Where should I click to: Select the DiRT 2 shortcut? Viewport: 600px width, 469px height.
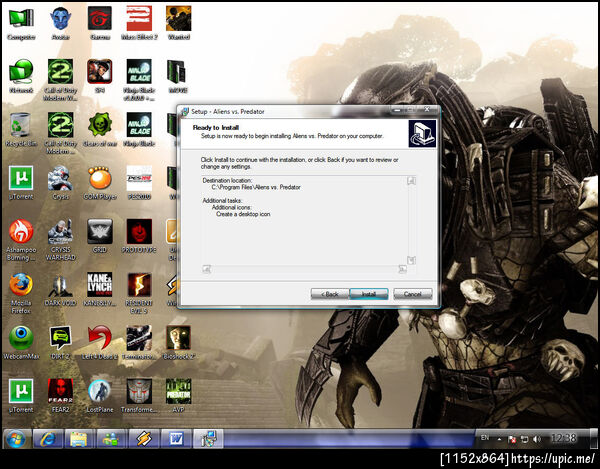coord(60,343)
